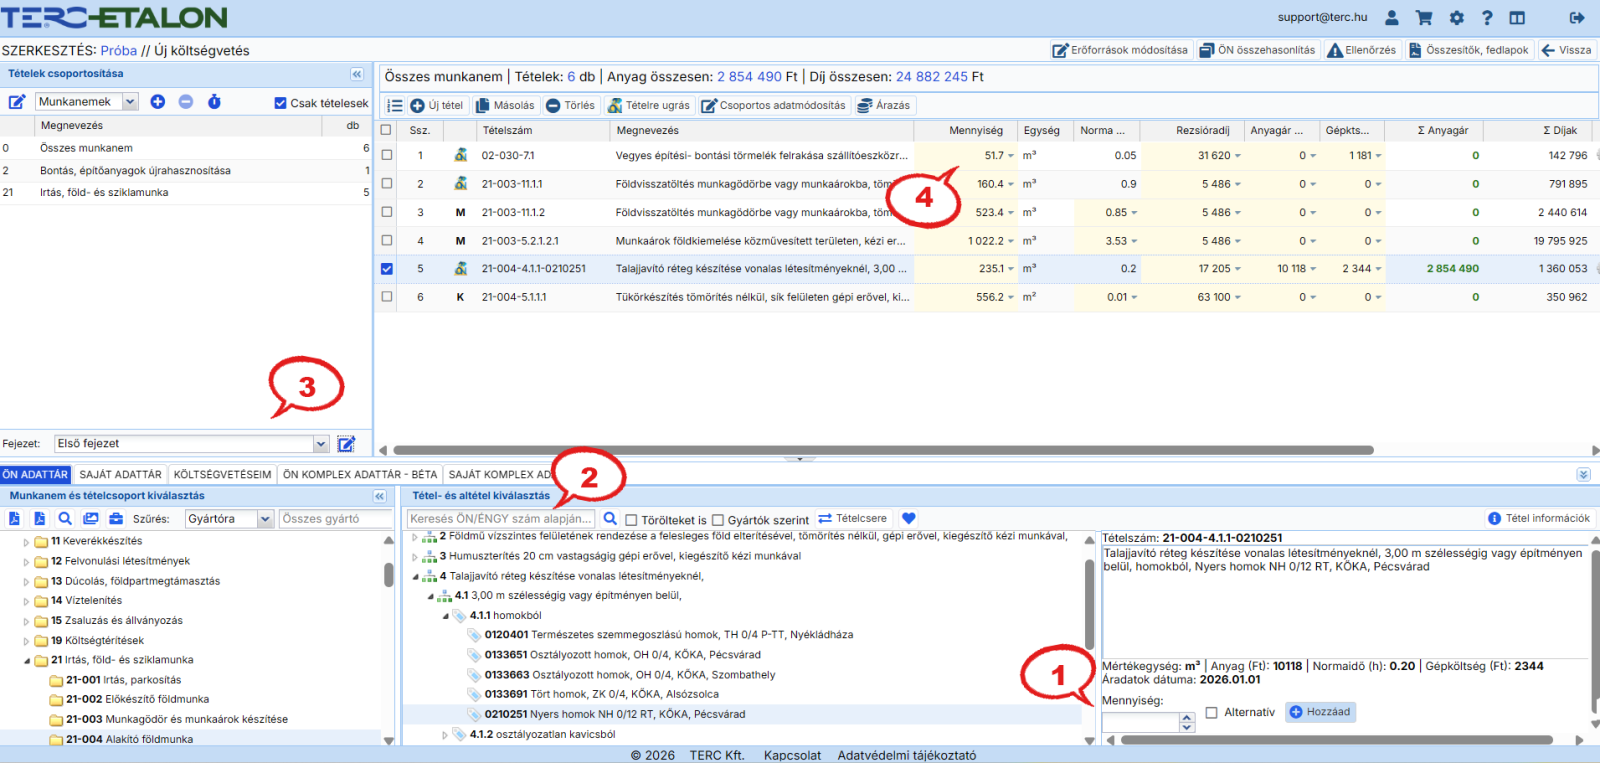Check the Gyártók szerint checkbox
1600x763 pixels.
718,520
